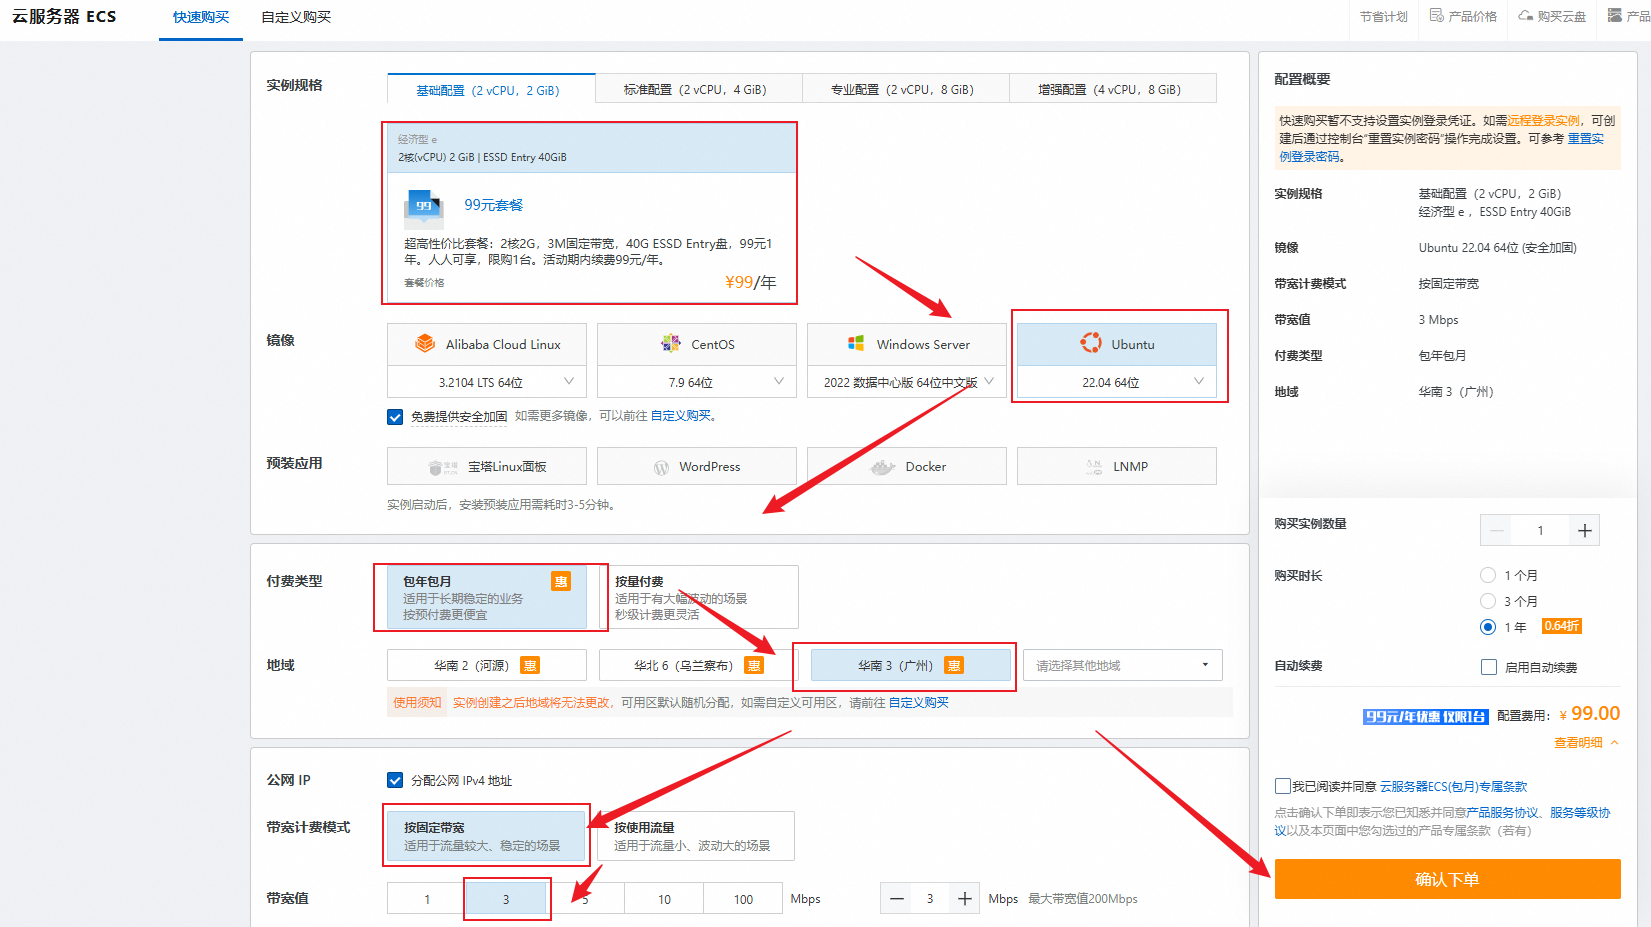The height and width of the screenshot is (927, 1651).
Task: Collapse 查看明细 cost details
Action: coord(1586,743)
